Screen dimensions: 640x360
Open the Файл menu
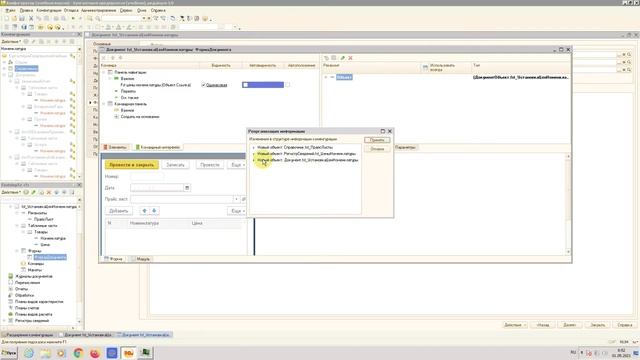click(x=10, y=10)
